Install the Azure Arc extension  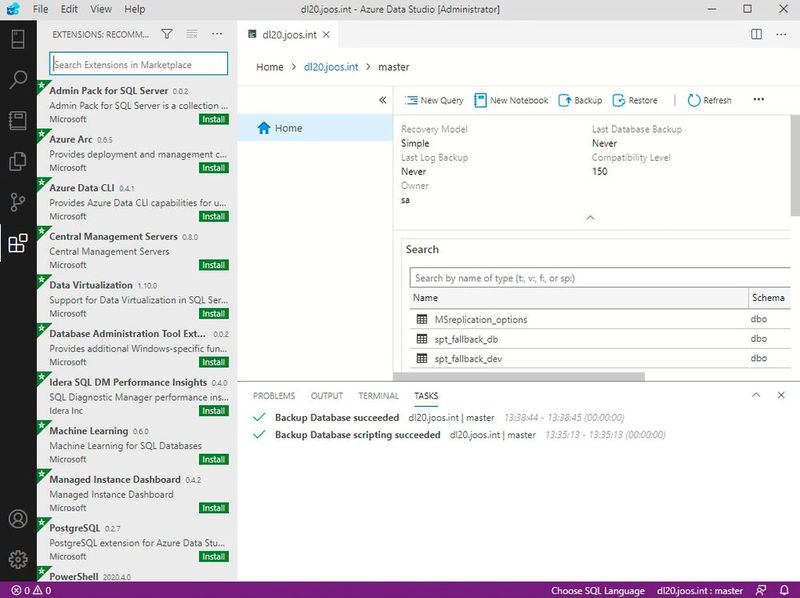[213, 168]
